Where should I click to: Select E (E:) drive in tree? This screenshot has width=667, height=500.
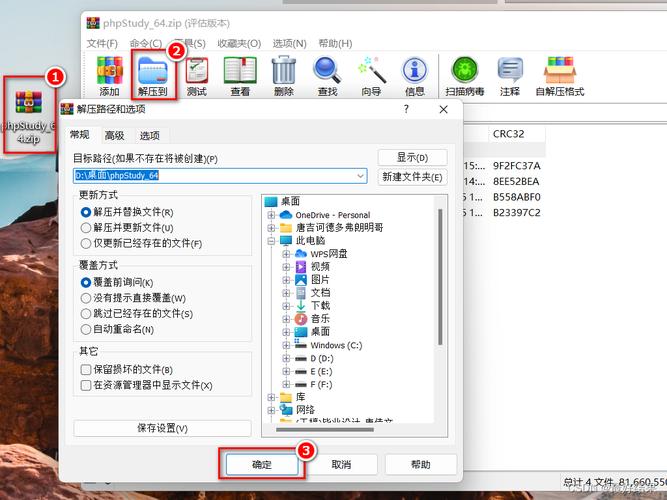pos(321,371)
